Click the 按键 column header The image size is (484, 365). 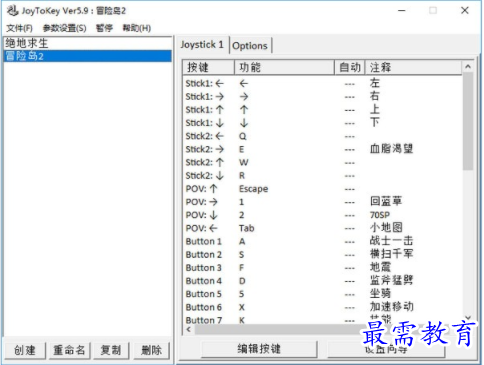[208, 67]
